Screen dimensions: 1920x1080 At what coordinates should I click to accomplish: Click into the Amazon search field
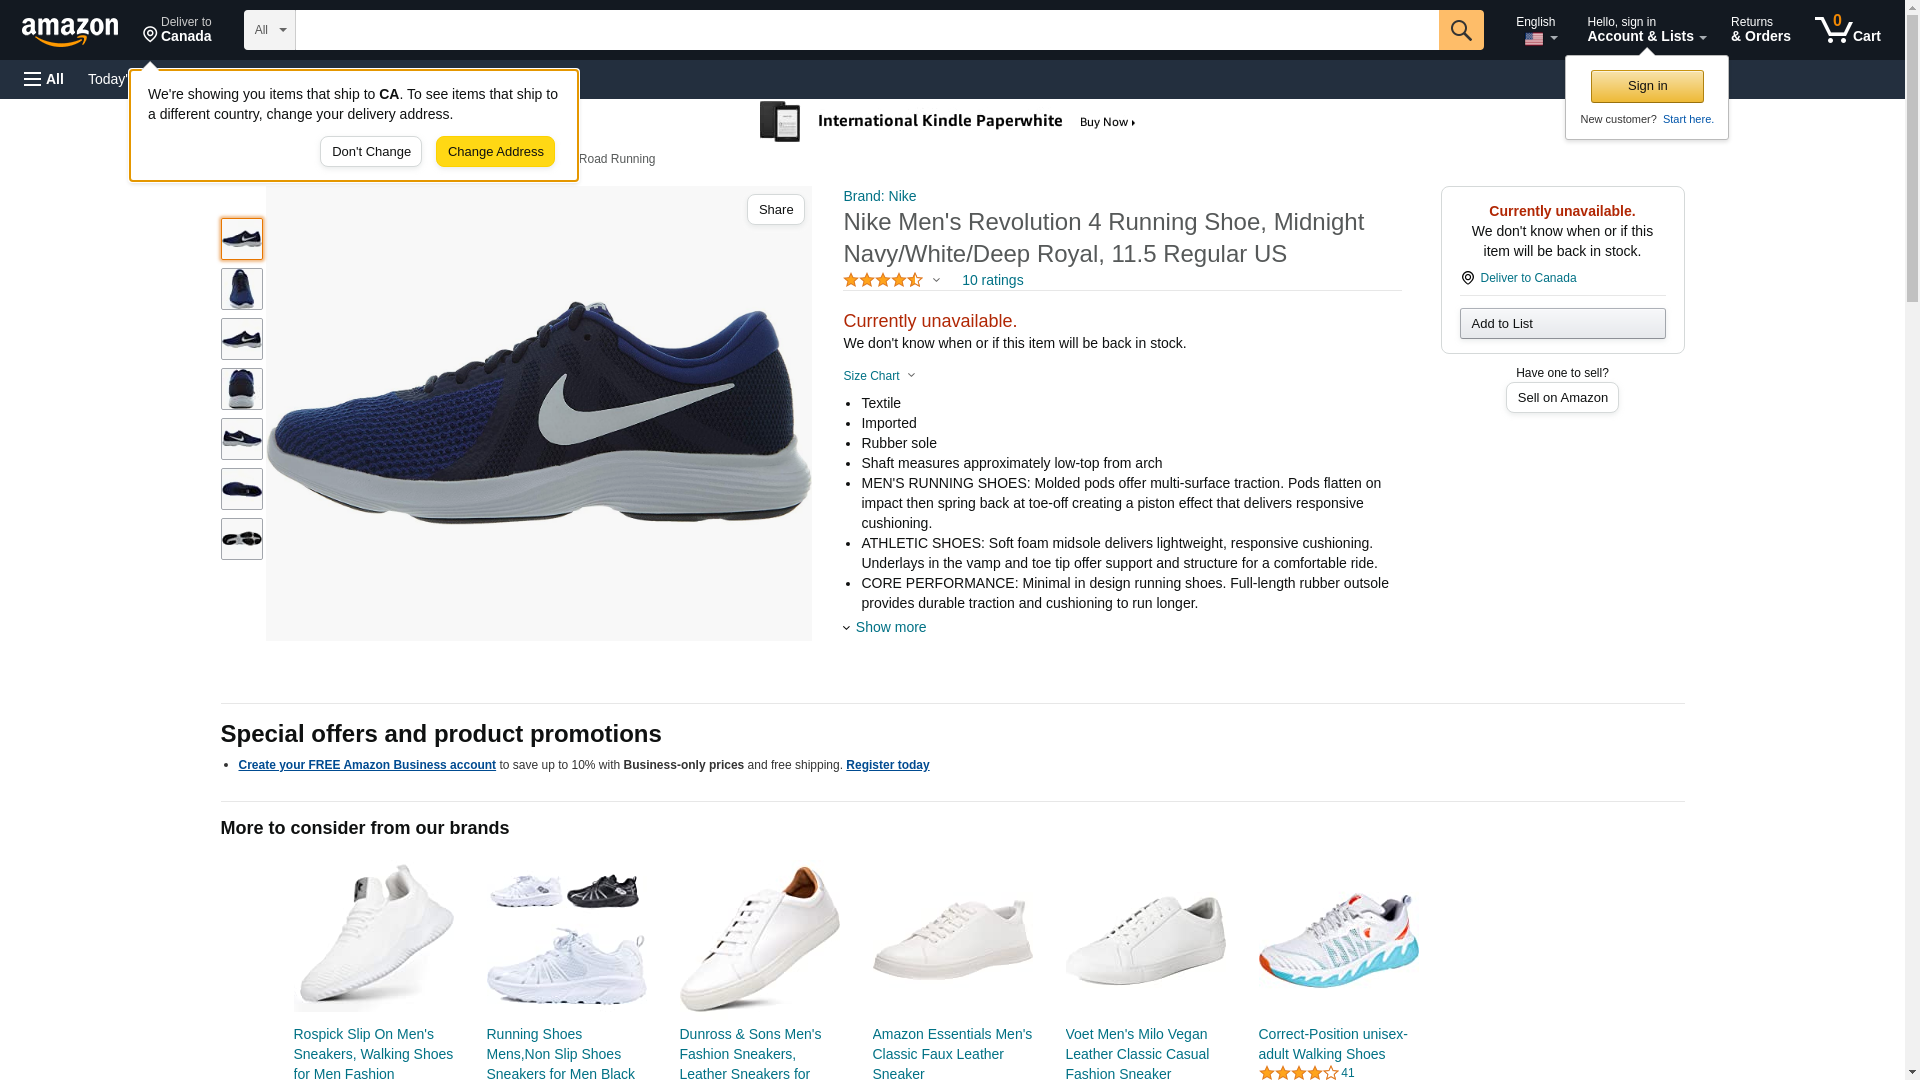point(866,30)
